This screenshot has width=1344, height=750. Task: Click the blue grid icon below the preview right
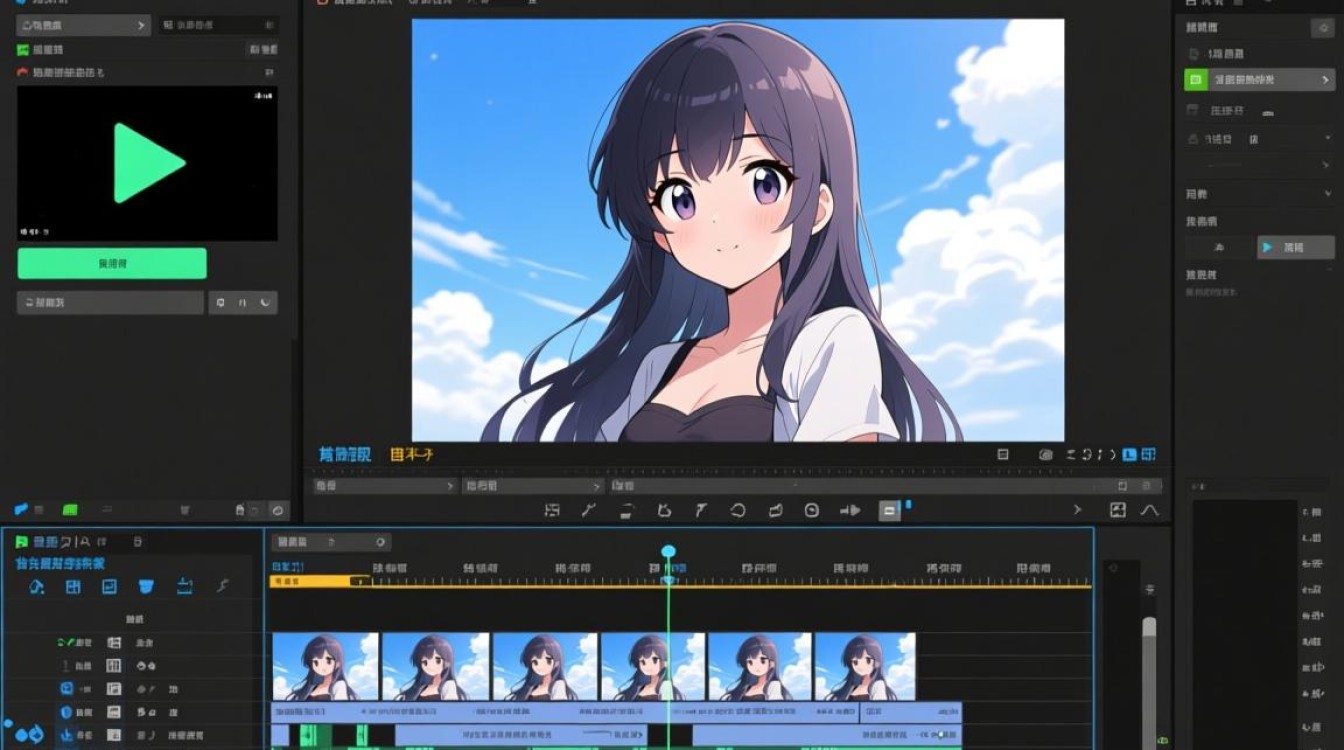tap(1148, 454)
